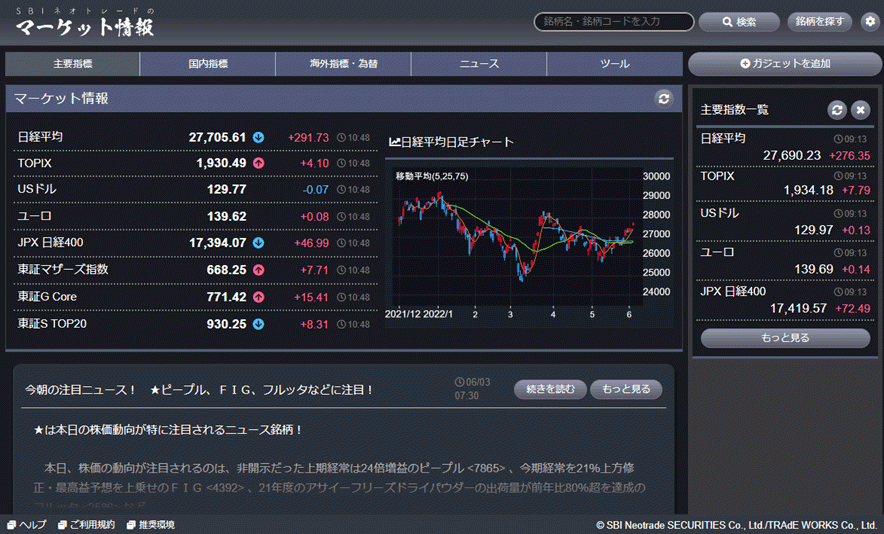Click the down arrow icon beside JPX 日経400
The image size is (884, 534).
pyautogui.click(x=258, y=243)
